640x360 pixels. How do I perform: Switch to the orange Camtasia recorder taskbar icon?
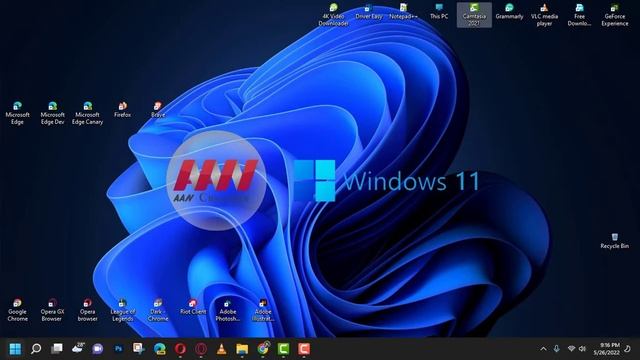(x=304, y=349)
